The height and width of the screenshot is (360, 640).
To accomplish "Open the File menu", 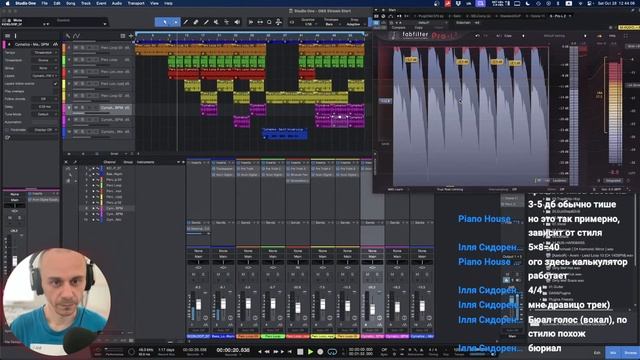I will (44, 3).
